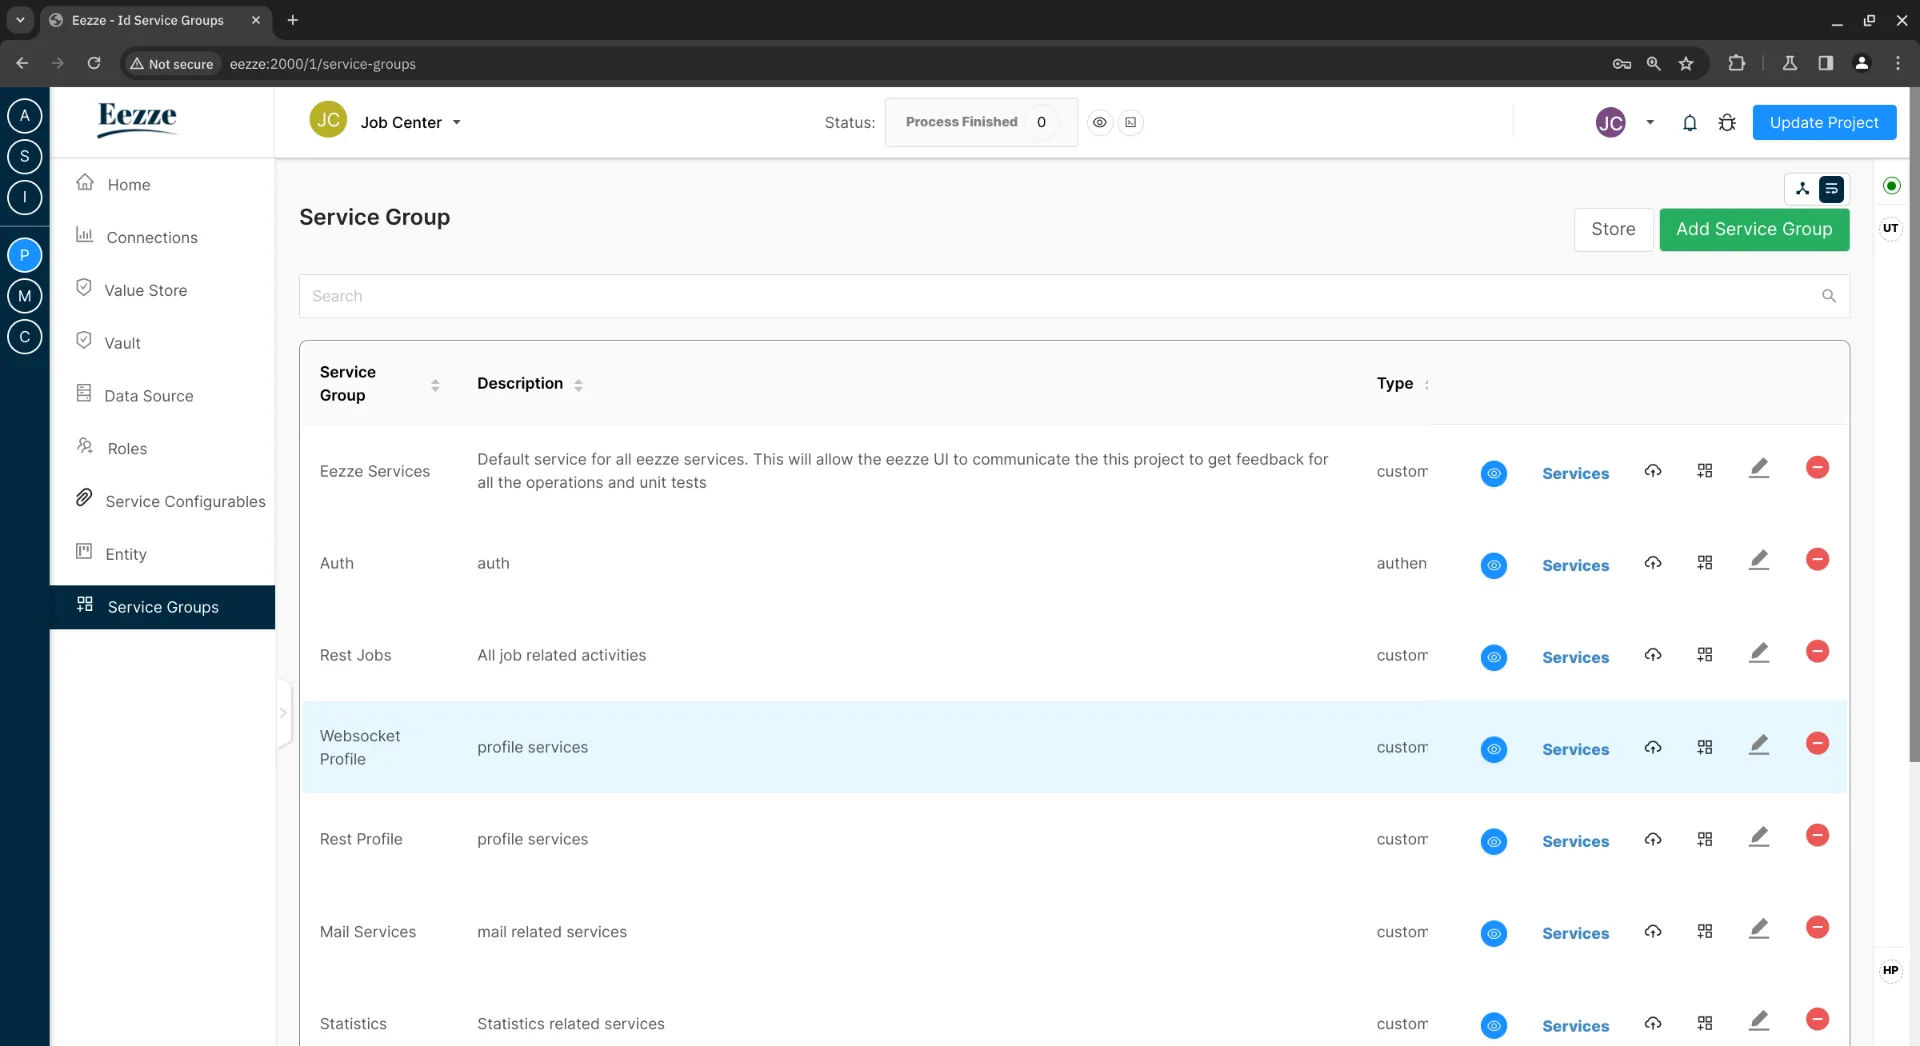This screenshot has height=1046, width=1920.
Task: Click the eye toggle next to Process Finished
Action: 1100,122
